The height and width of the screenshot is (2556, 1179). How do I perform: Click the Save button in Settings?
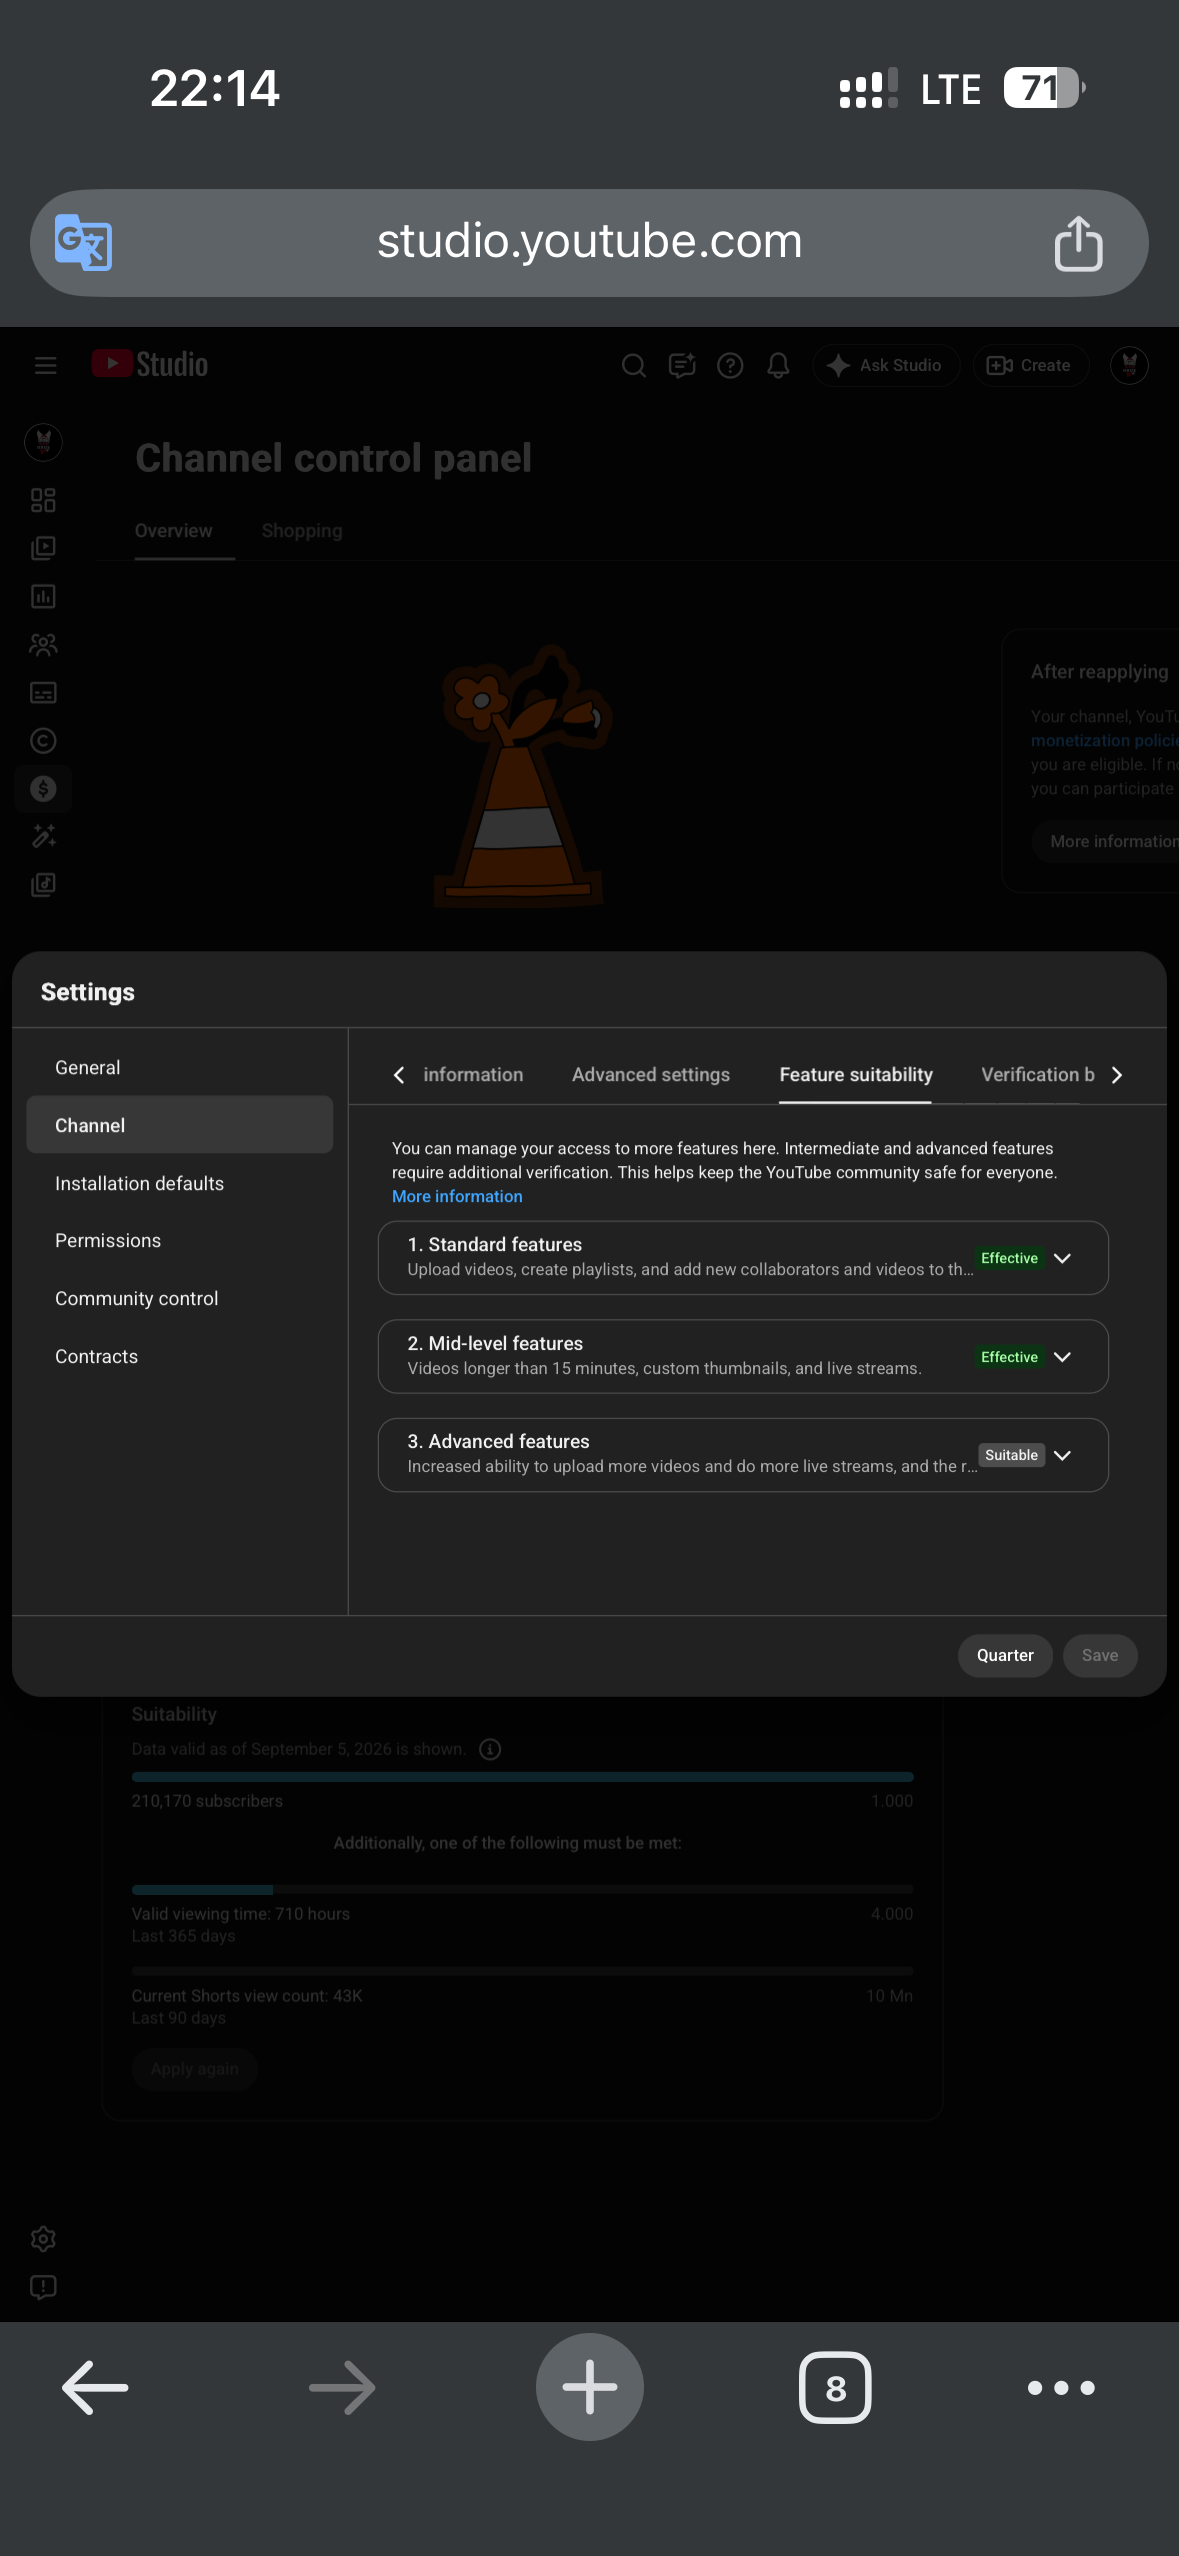(x=1100, y=1656)
